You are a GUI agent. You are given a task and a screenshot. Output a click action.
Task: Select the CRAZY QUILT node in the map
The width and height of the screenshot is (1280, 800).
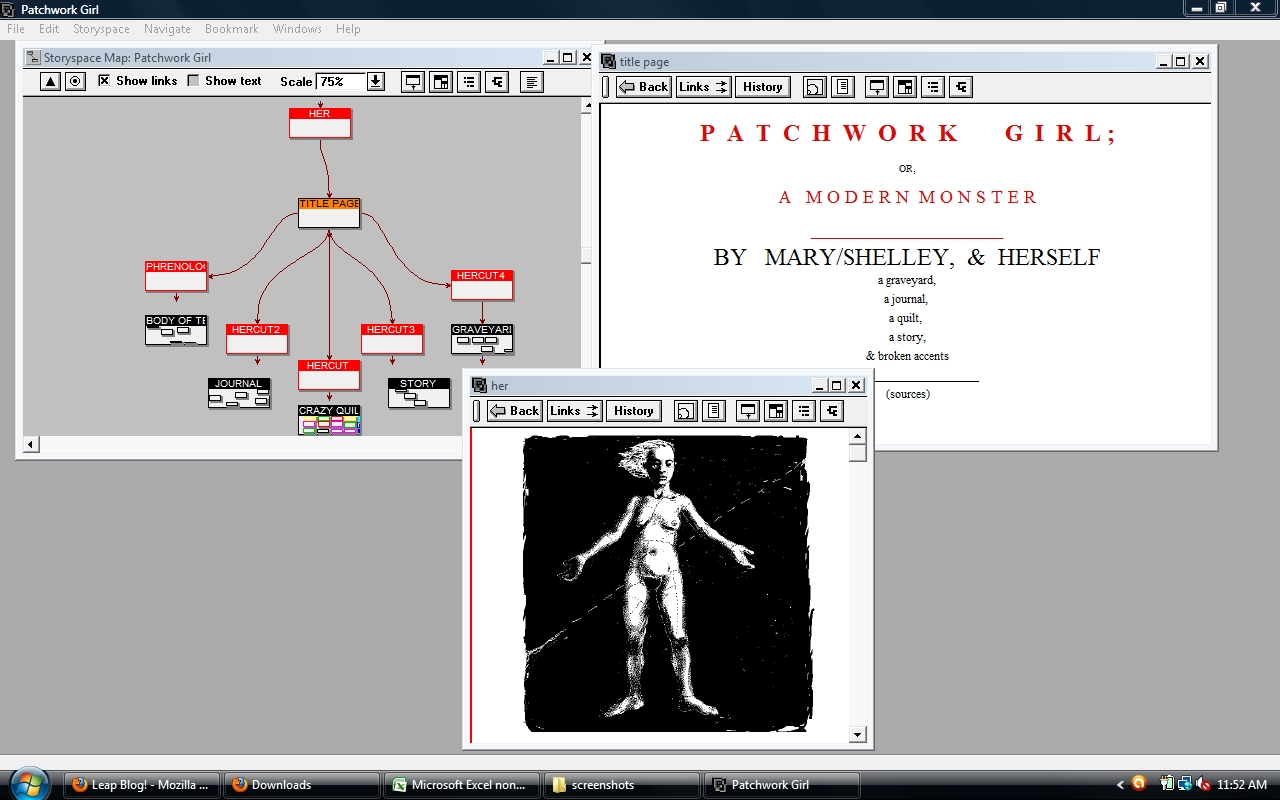point(329,419)
